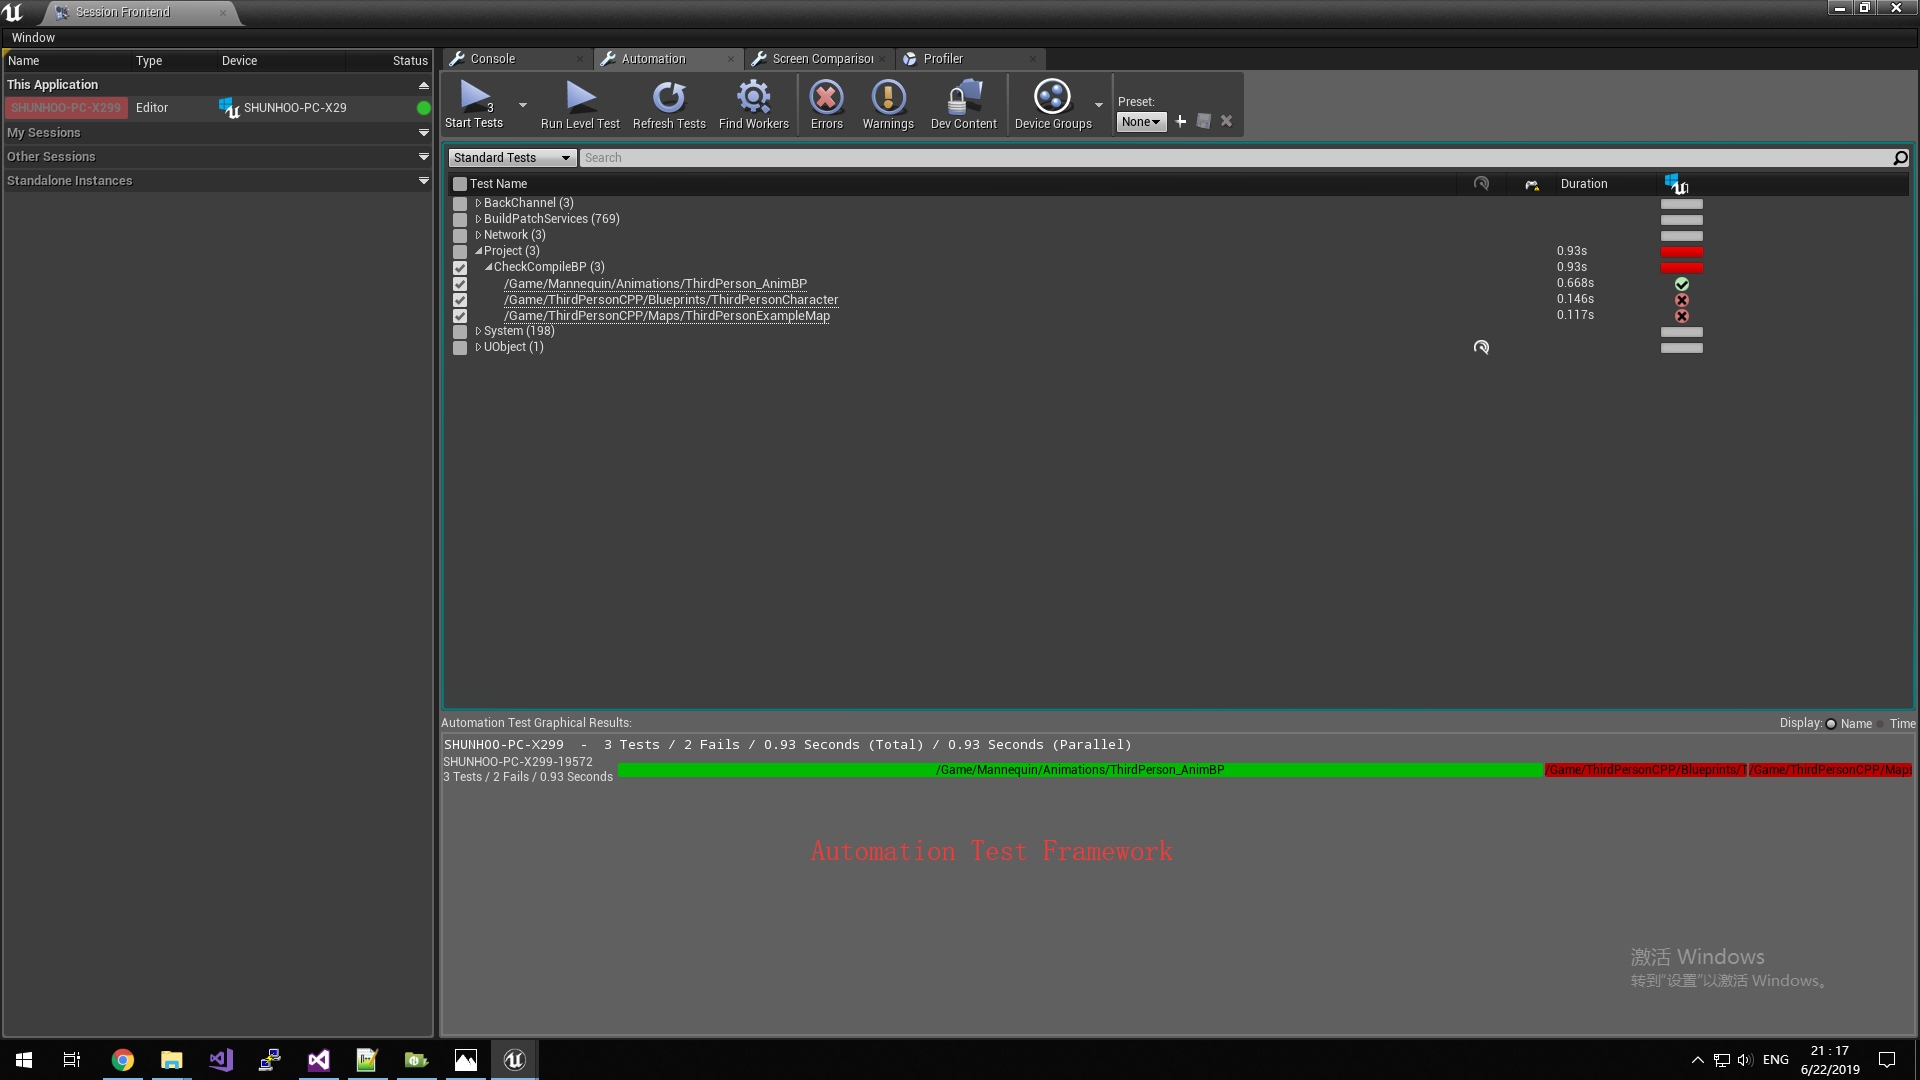Click the Find Workers gear icon

[x=753, y=97]
